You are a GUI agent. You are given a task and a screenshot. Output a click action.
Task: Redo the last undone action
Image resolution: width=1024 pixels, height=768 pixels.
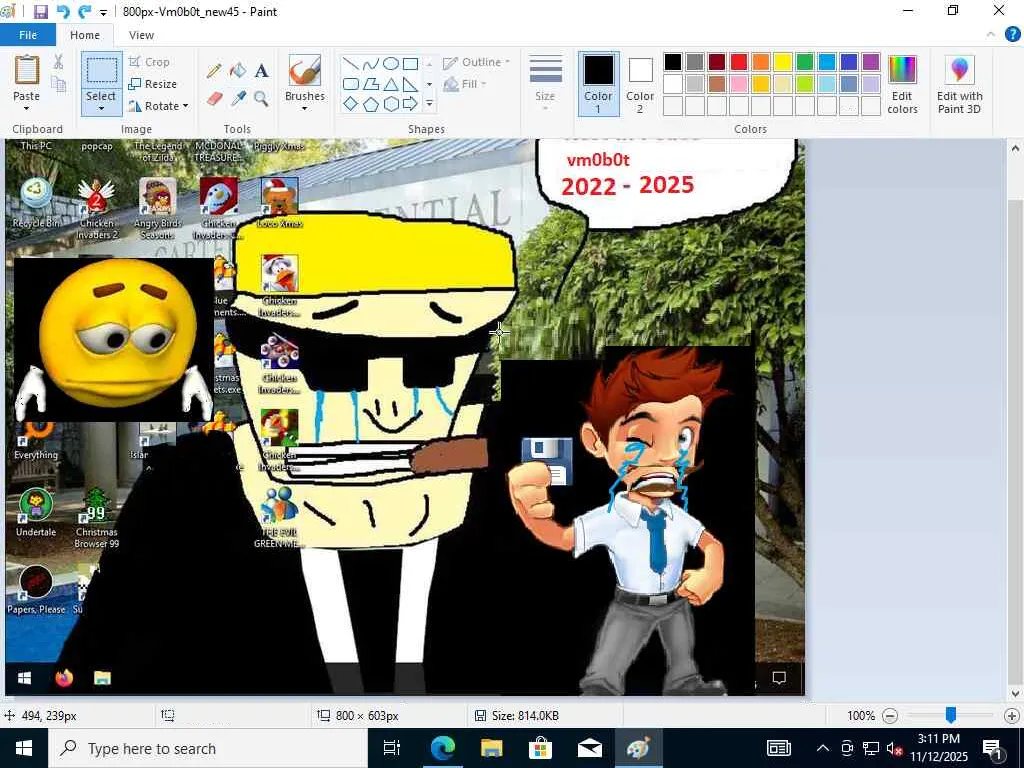85,11
